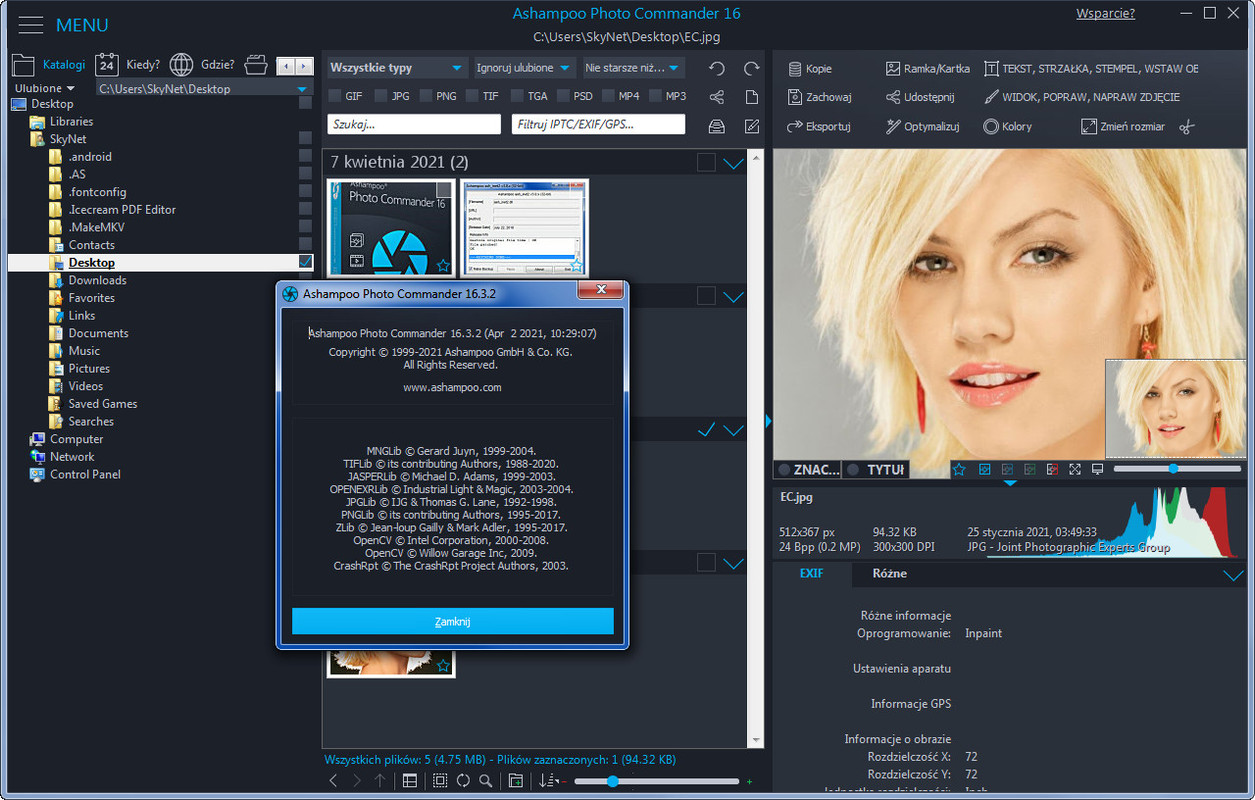The height and width of the screenshot is (800, 1255).
Task: Click the Zamknij button in dialog
Action: pos(453,621)
